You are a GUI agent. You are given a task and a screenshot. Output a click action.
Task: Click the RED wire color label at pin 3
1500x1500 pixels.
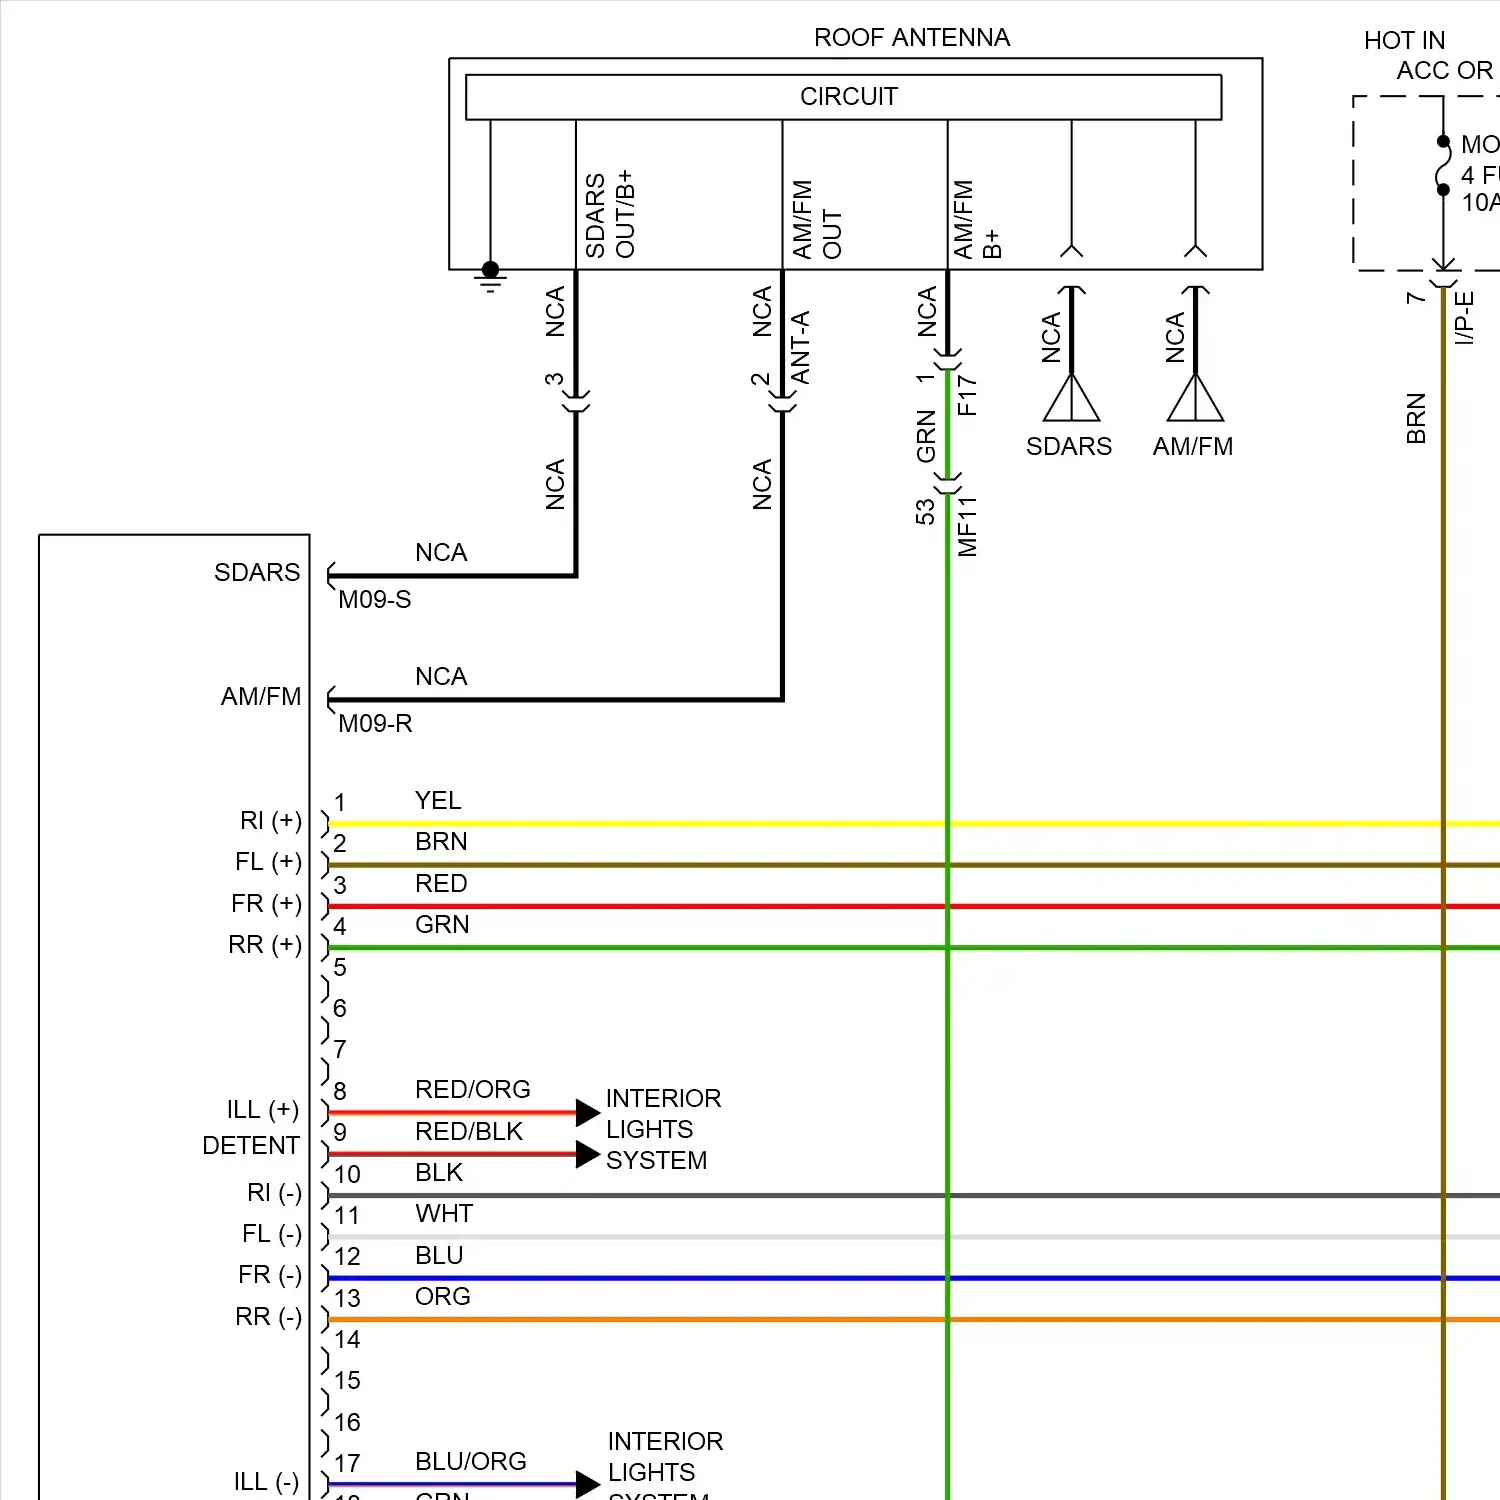441,883
